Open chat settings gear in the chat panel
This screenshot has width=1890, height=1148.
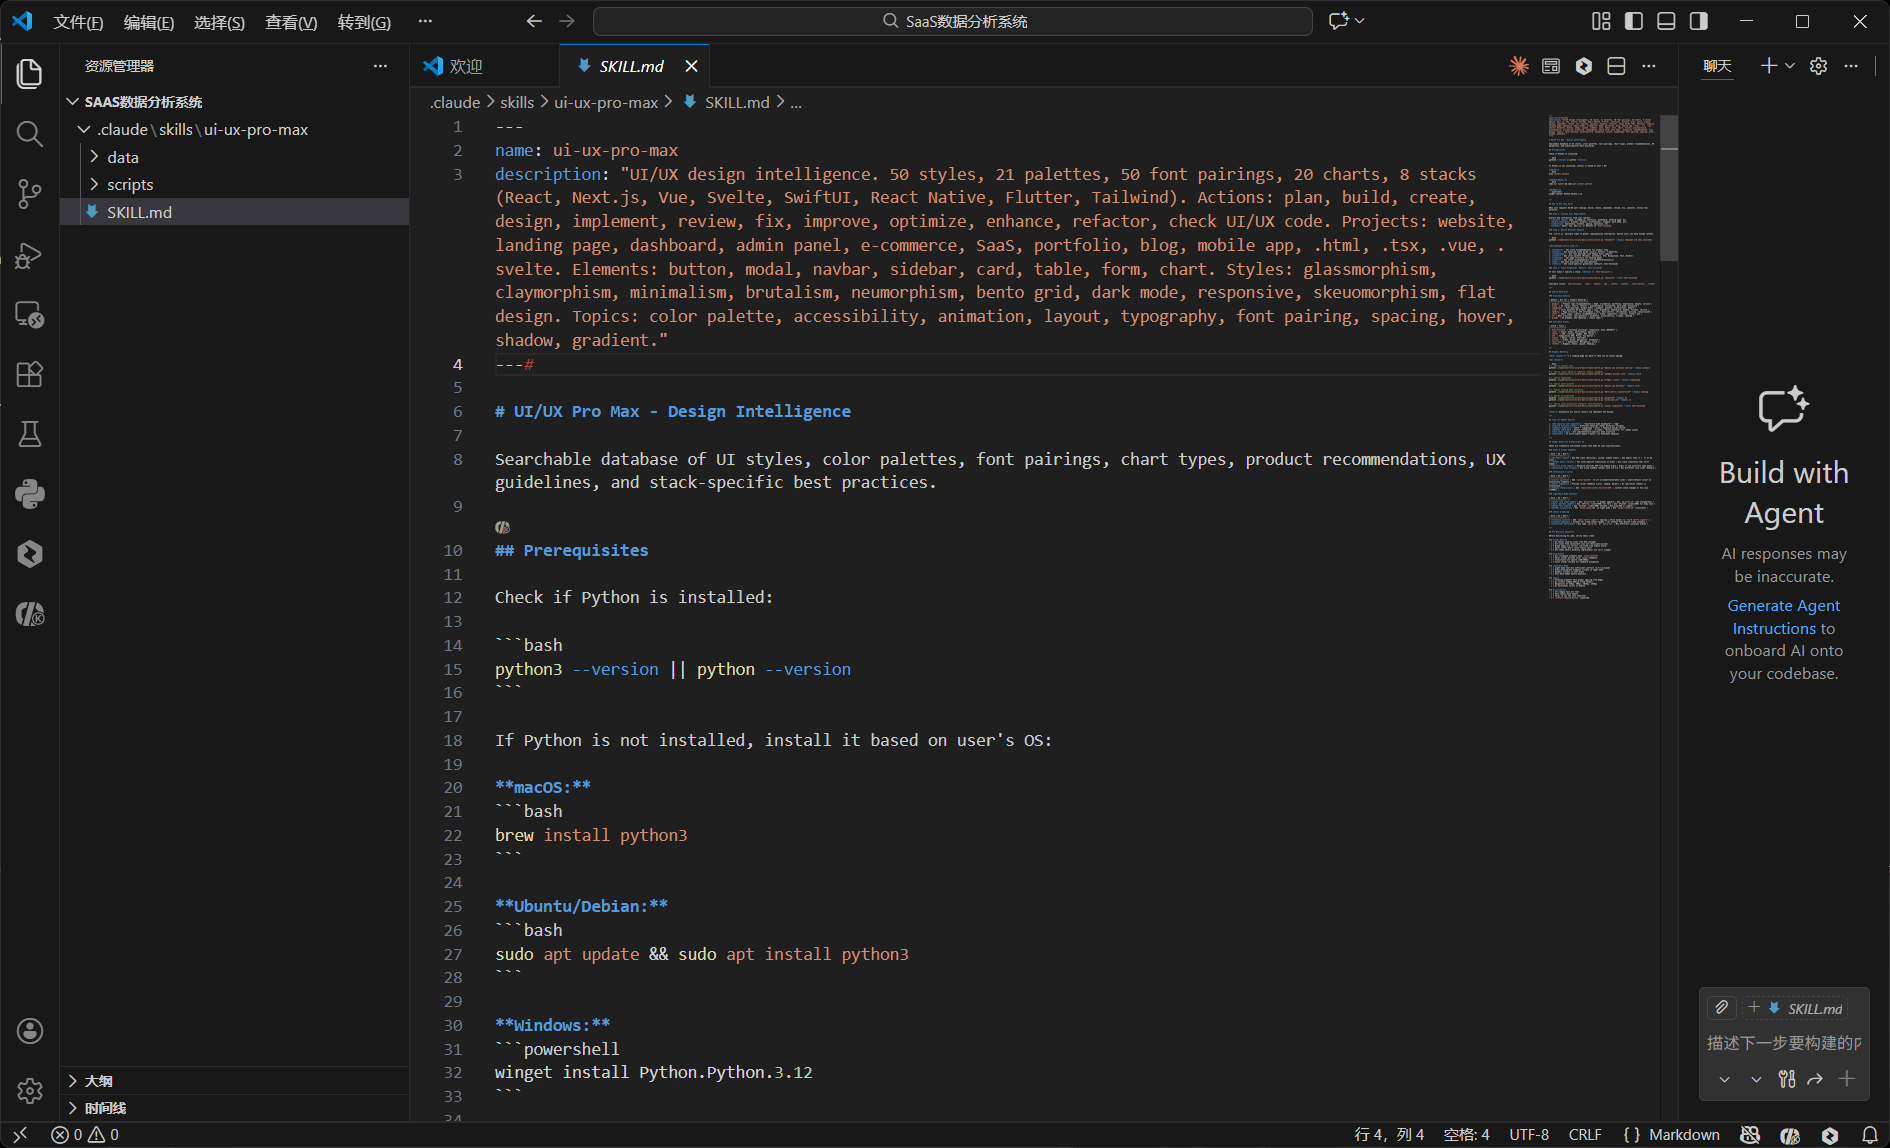pos(1819,66)
